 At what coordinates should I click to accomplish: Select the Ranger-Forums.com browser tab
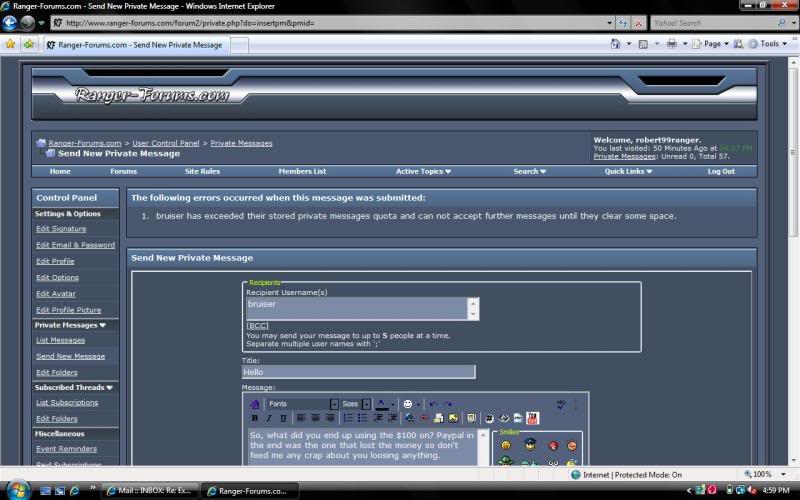click(136, 45)
